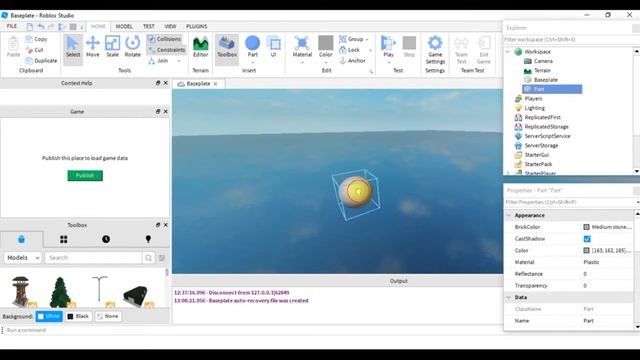640x360 pixels.
Task: Lock the selected part
Action: click(x=349, y=50)
